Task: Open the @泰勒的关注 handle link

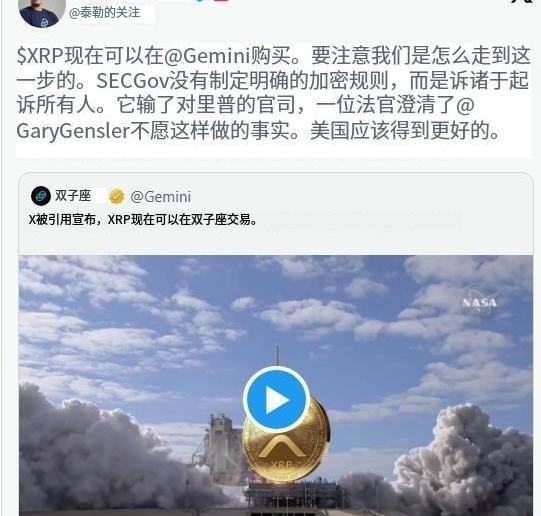Action: 105,13
